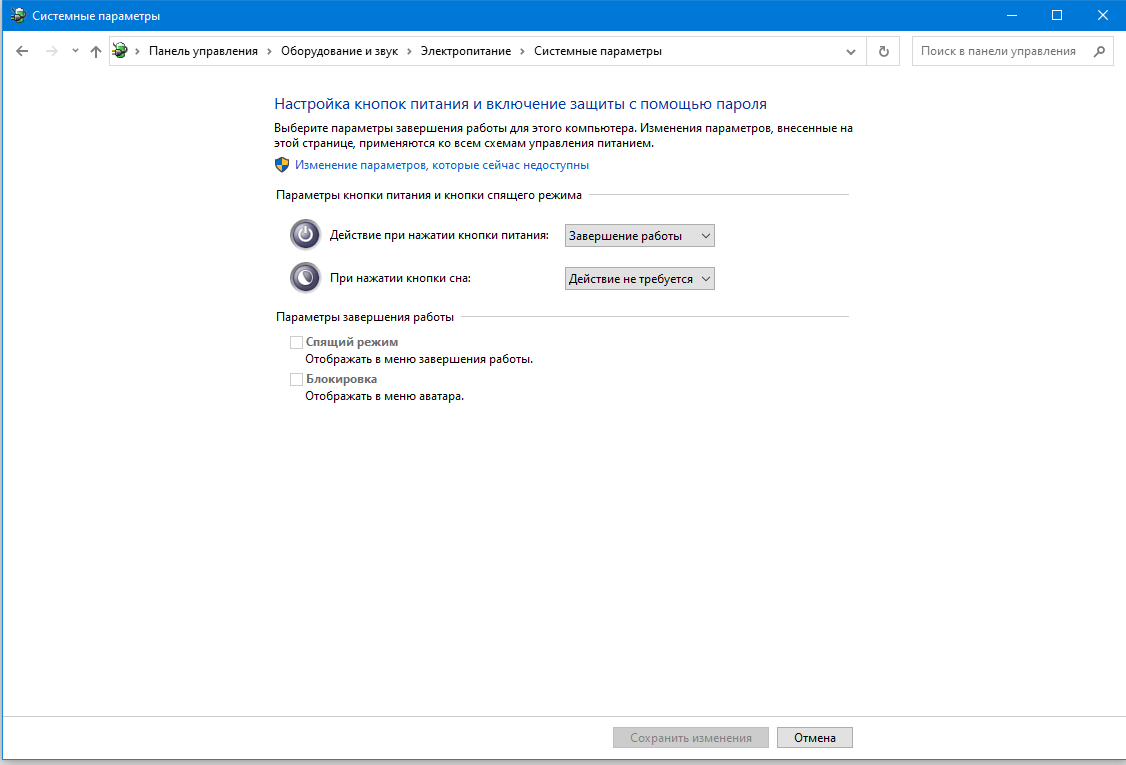Maximize the Системные параметры window
The height and width of the screenshot is (765, 1126).
pos(1057,15)
